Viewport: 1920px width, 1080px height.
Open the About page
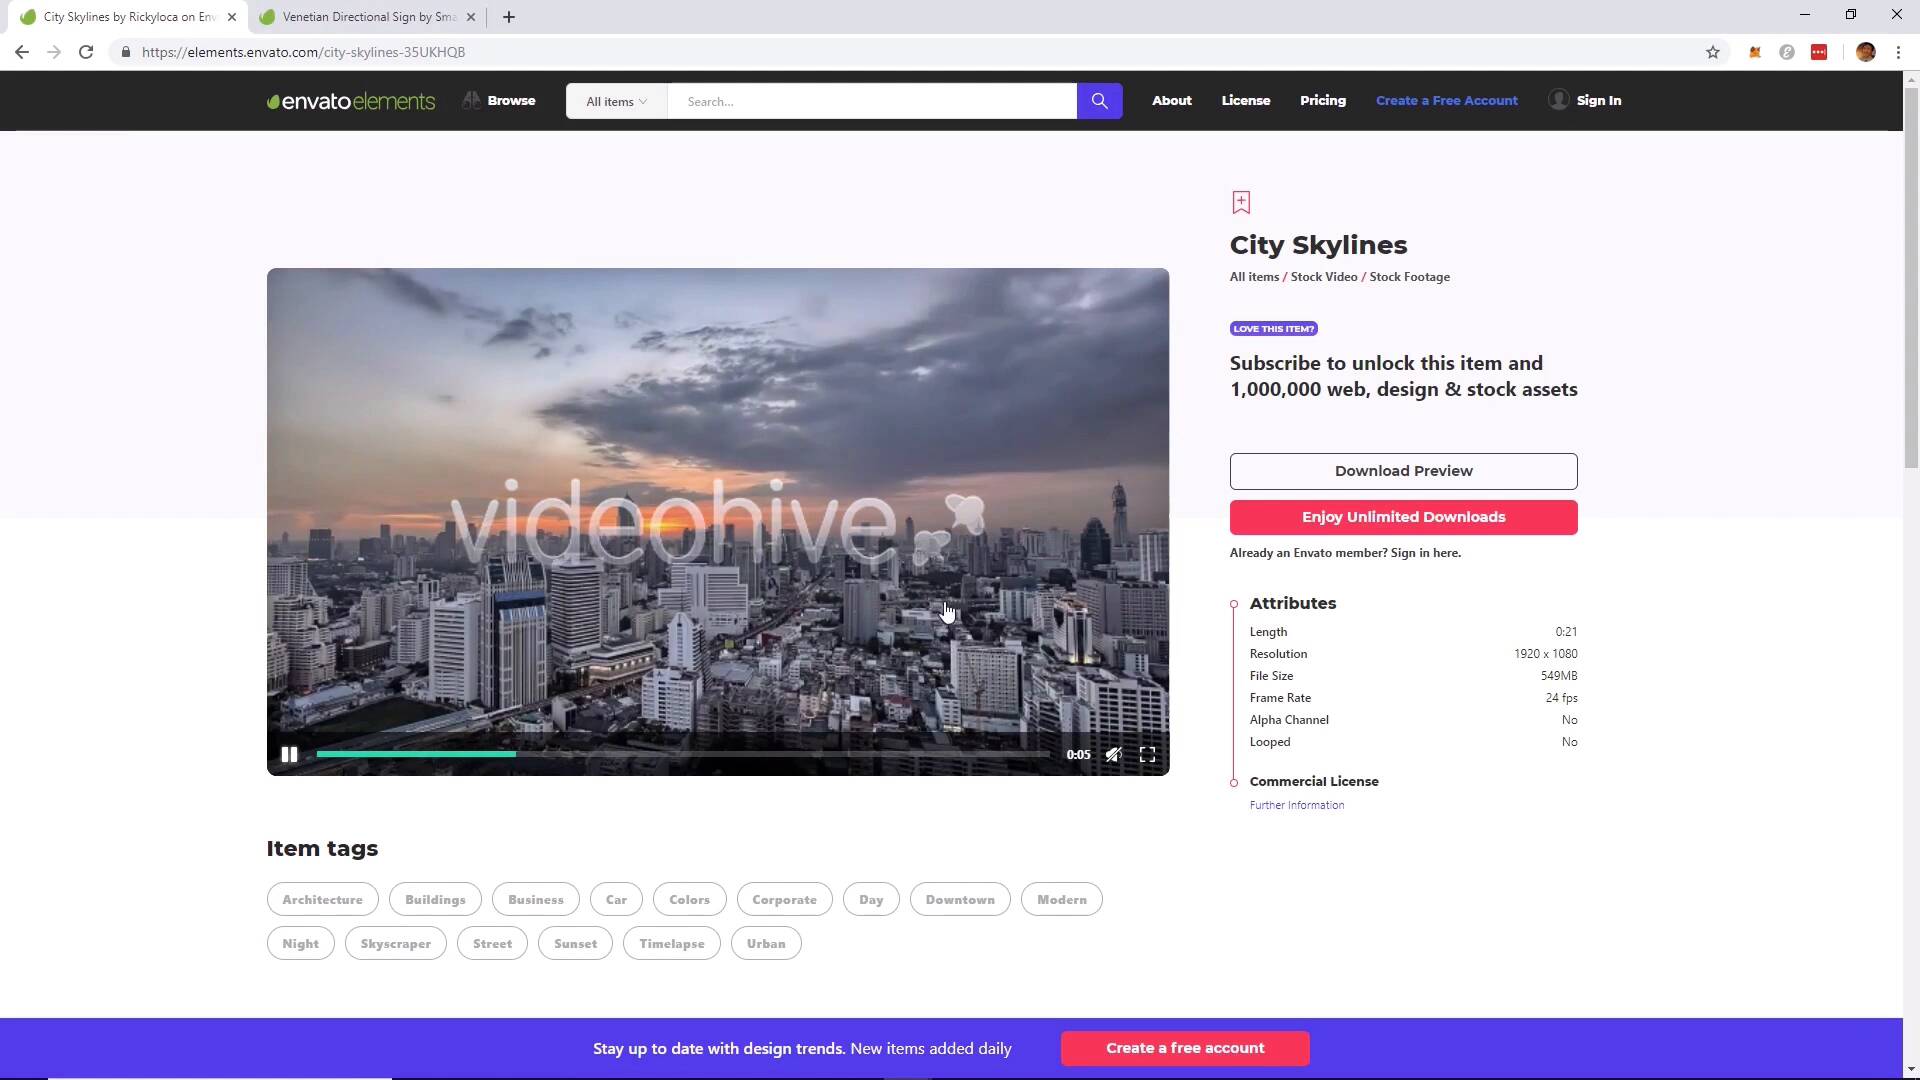[x=1171, y=100]
